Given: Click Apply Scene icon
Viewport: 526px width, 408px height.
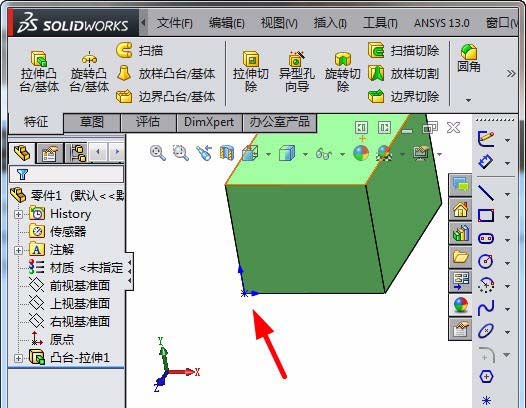Looking at the screenshot, I should [x=384, y=153].
